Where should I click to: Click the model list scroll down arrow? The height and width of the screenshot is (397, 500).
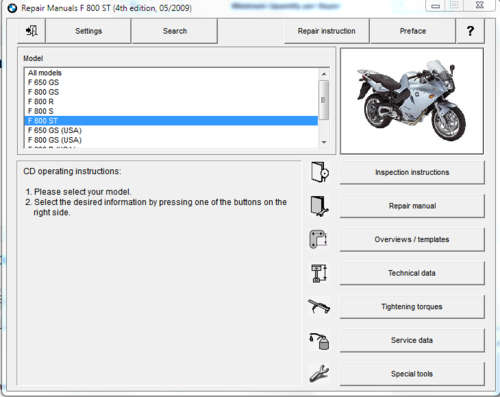tap(324, 142)
